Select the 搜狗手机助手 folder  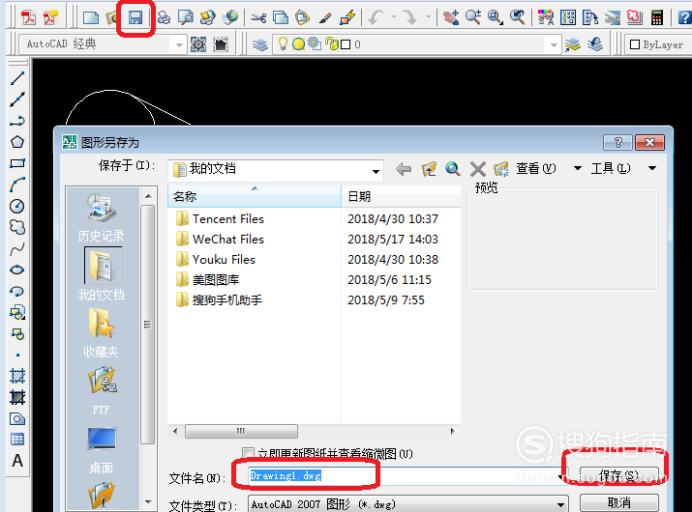tap(218, 300)
